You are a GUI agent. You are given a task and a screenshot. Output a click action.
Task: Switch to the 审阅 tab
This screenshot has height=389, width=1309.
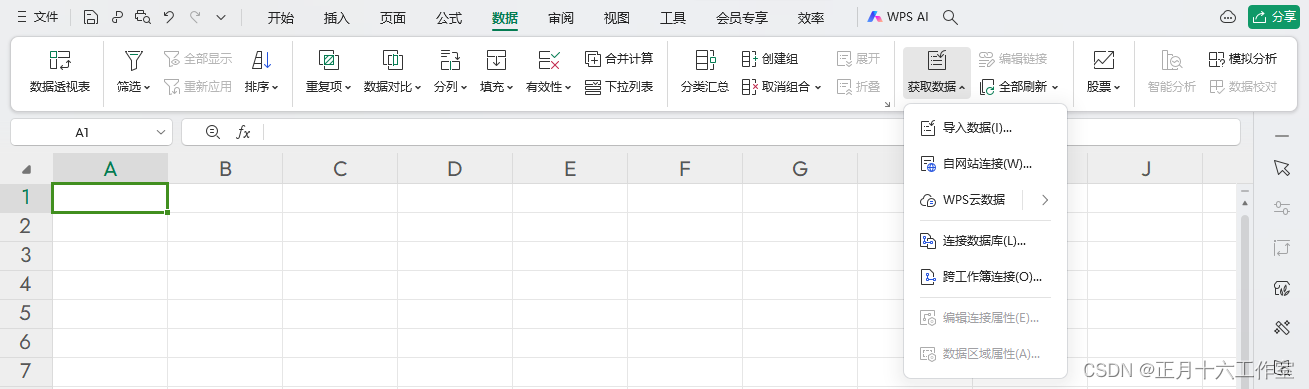(561, 18)
